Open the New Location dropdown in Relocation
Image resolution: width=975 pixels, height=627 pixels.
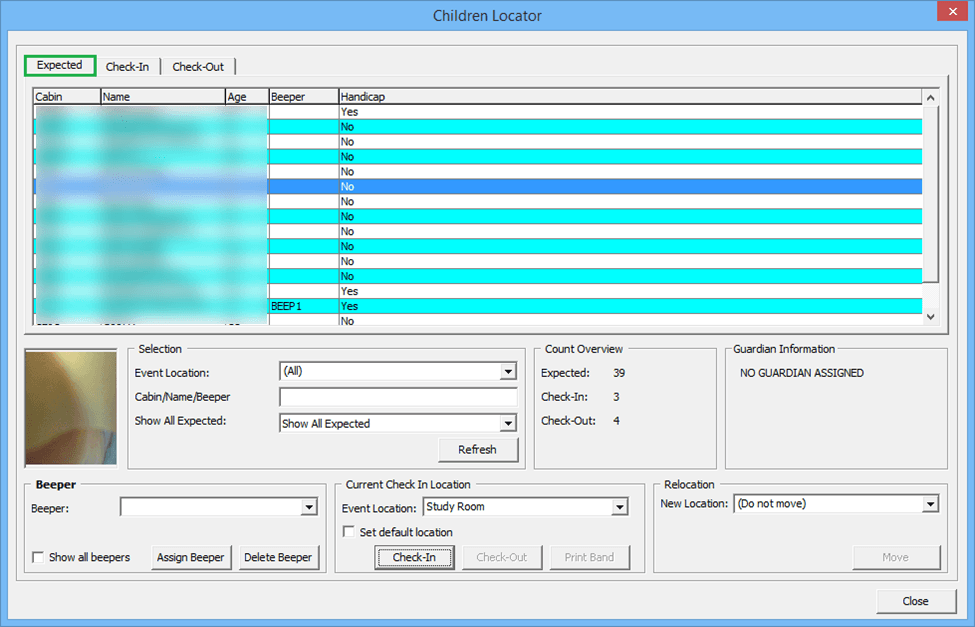pos(928,503)
